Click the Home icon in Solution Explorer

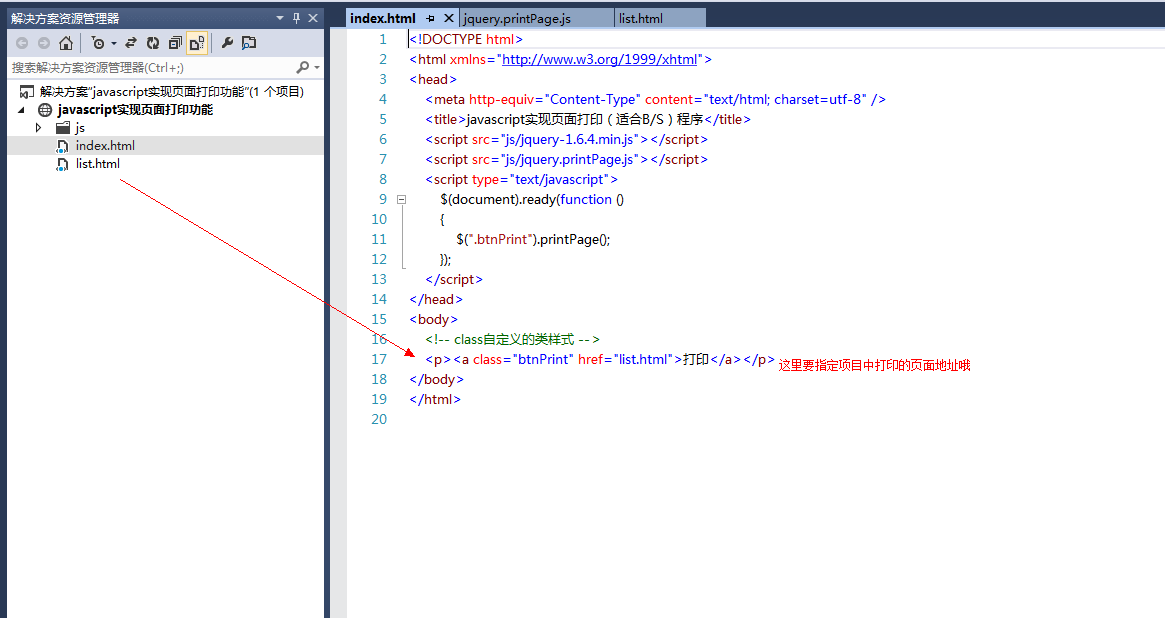click(x=66, y=43)
